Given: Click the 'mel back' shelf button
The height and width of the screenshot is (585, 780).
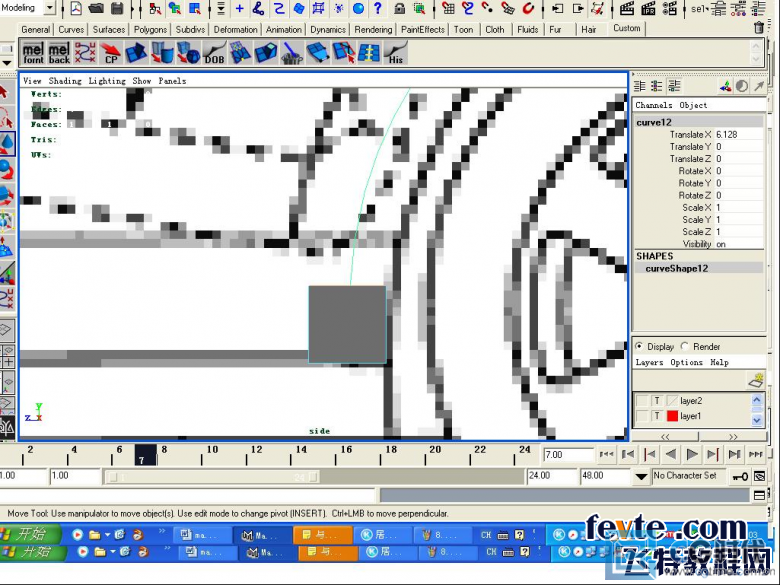Looking at the screenshot, I should [59, 53].
